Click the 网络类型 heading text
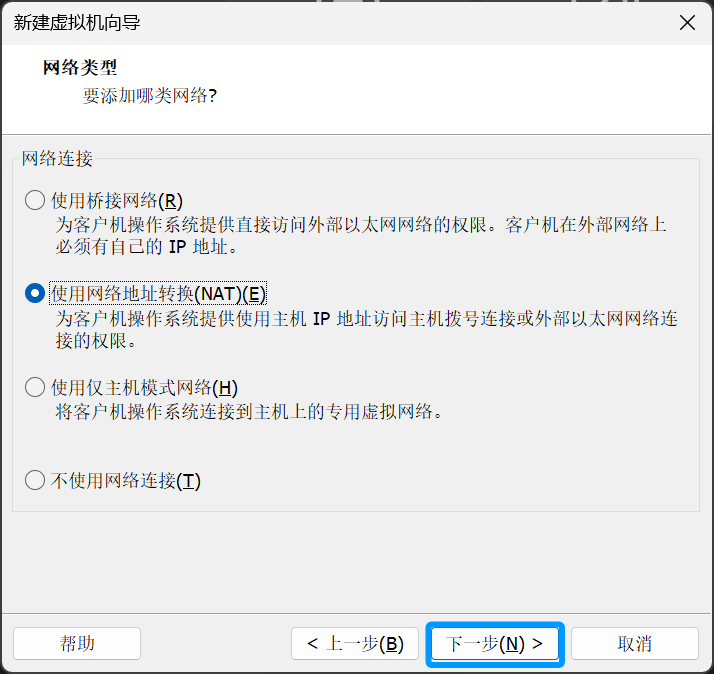Image resolution: width=714 pixels, height=674 pixels. point(80,67)
